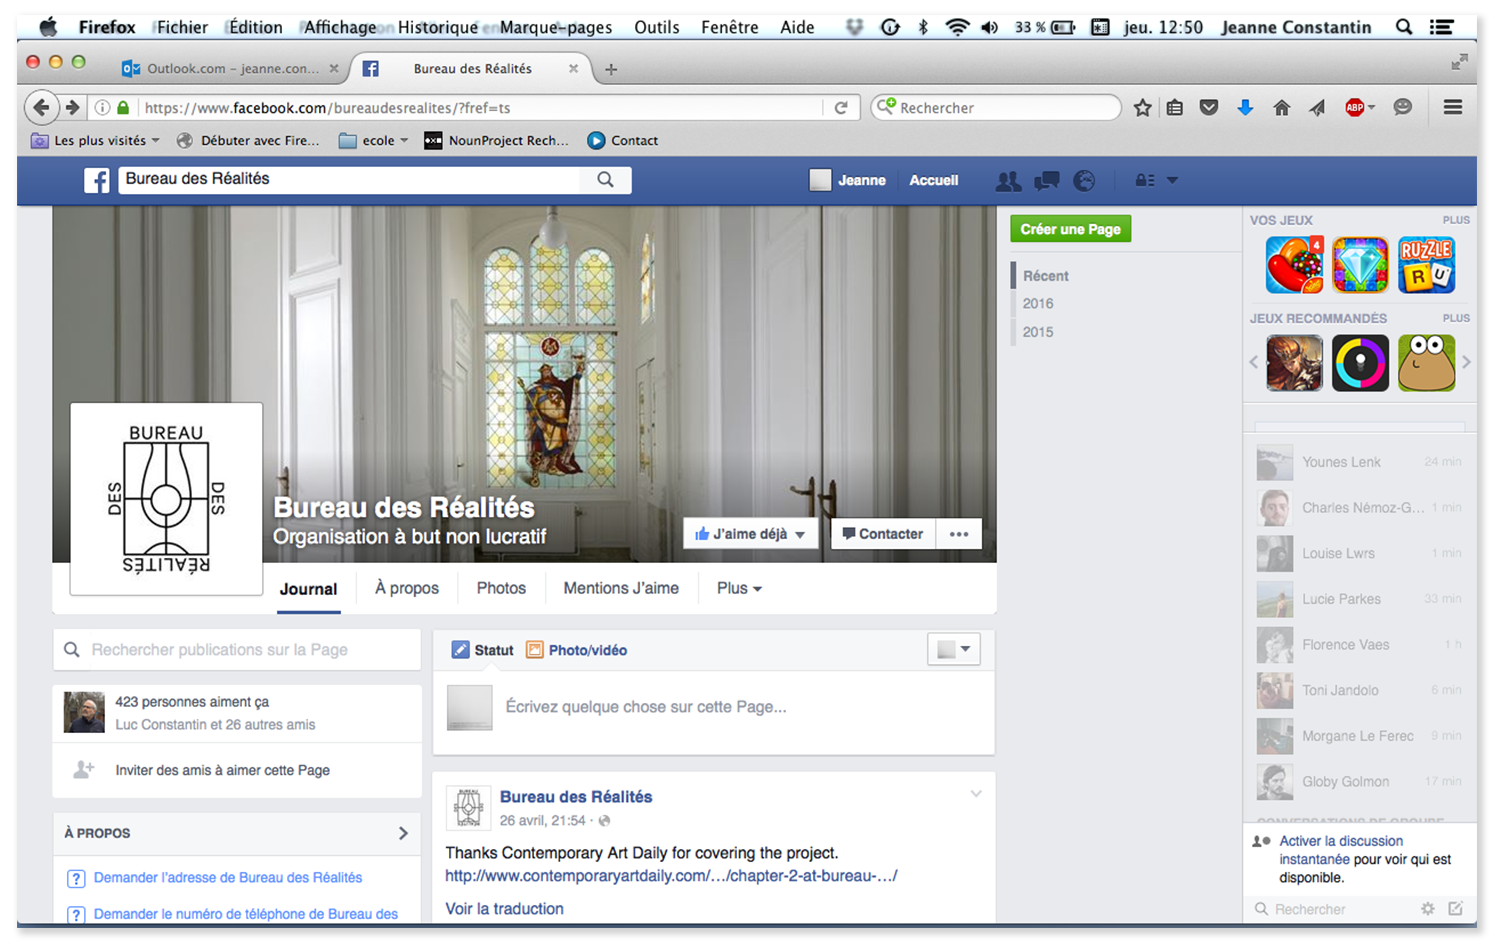Screen dimensions: 1500x952
Task: Expand the À PROPOS section chevron
Action: coord(403,833)
